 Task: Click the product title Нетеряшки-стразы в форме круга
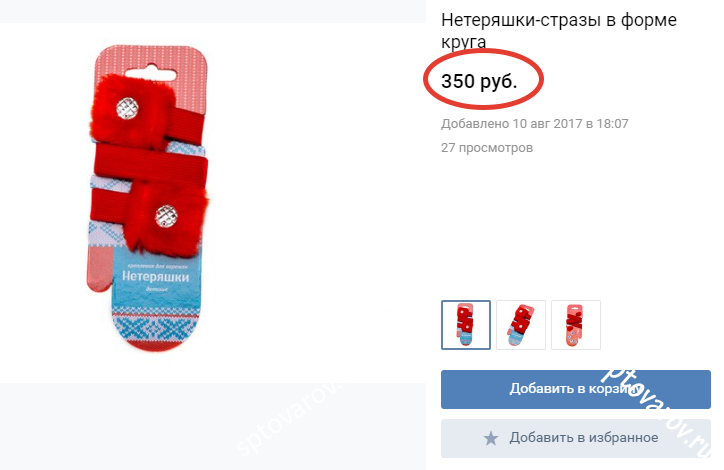coord(559,30)
